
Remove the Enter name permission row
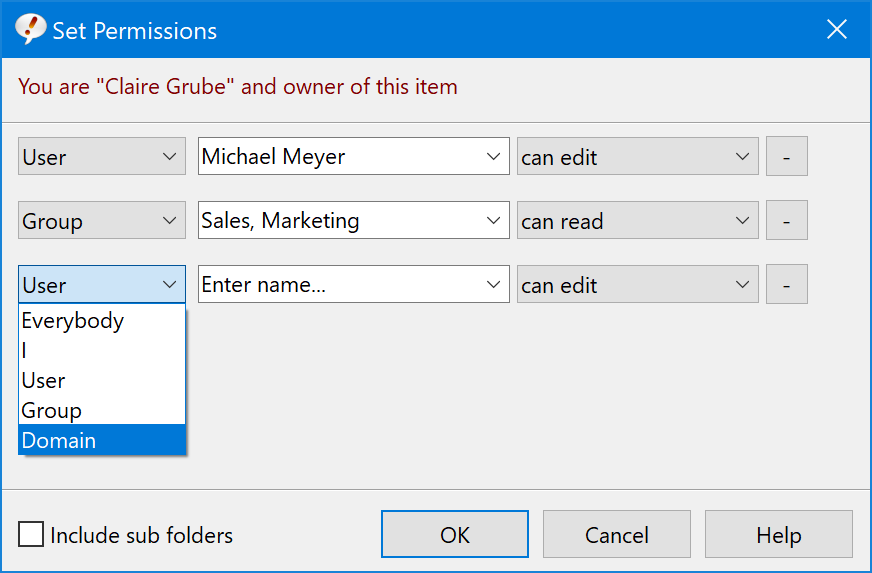(786, 284)
